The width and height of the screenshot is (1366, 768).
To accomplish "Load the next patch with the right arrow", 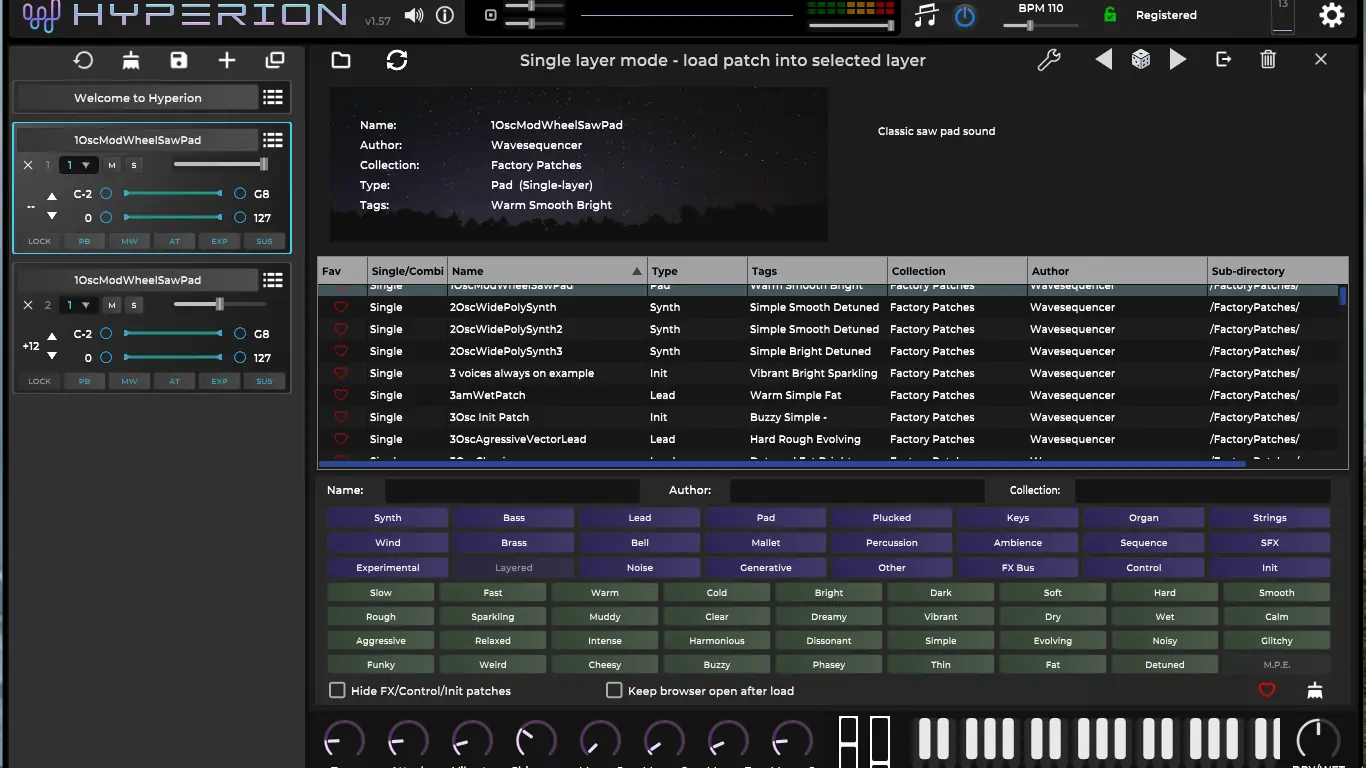I will coord(1178,60).
